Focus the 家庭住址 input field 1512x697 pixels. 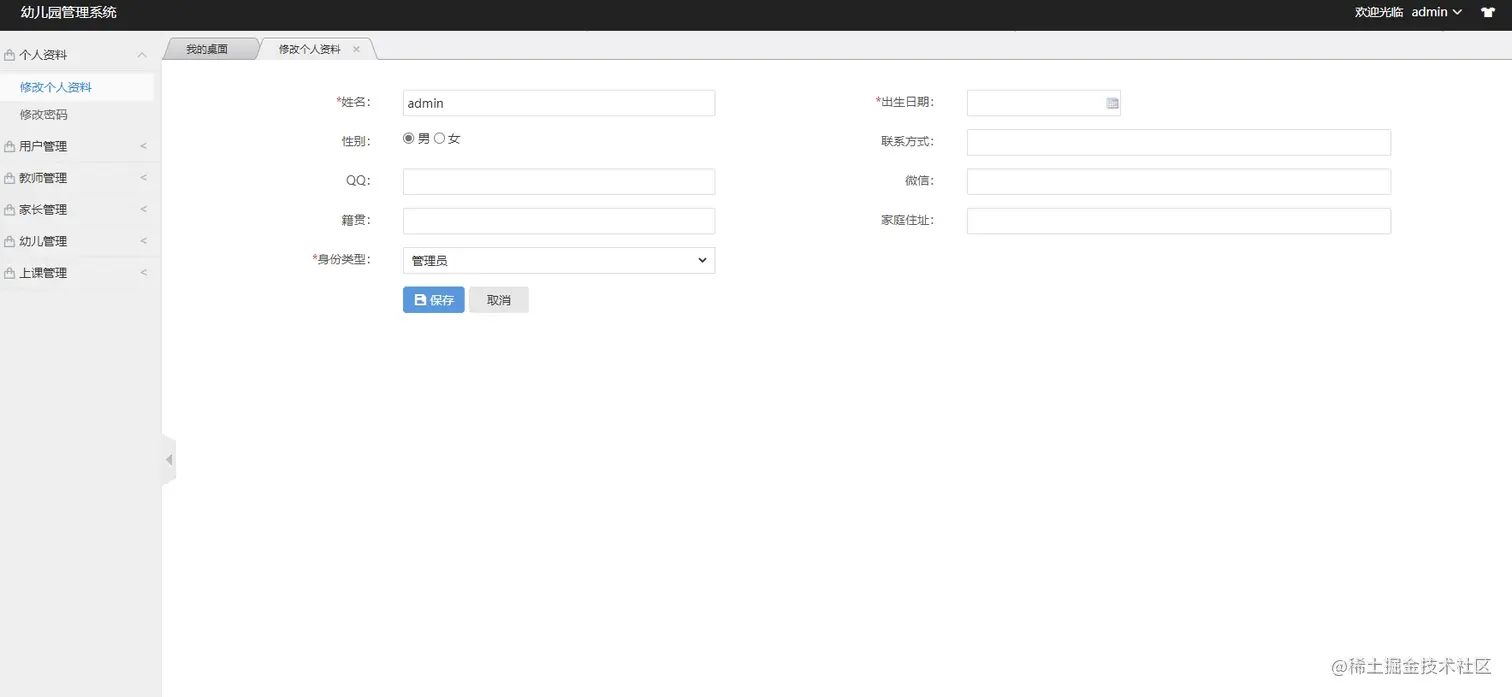pyautogui.click(x=1179, y=221)
